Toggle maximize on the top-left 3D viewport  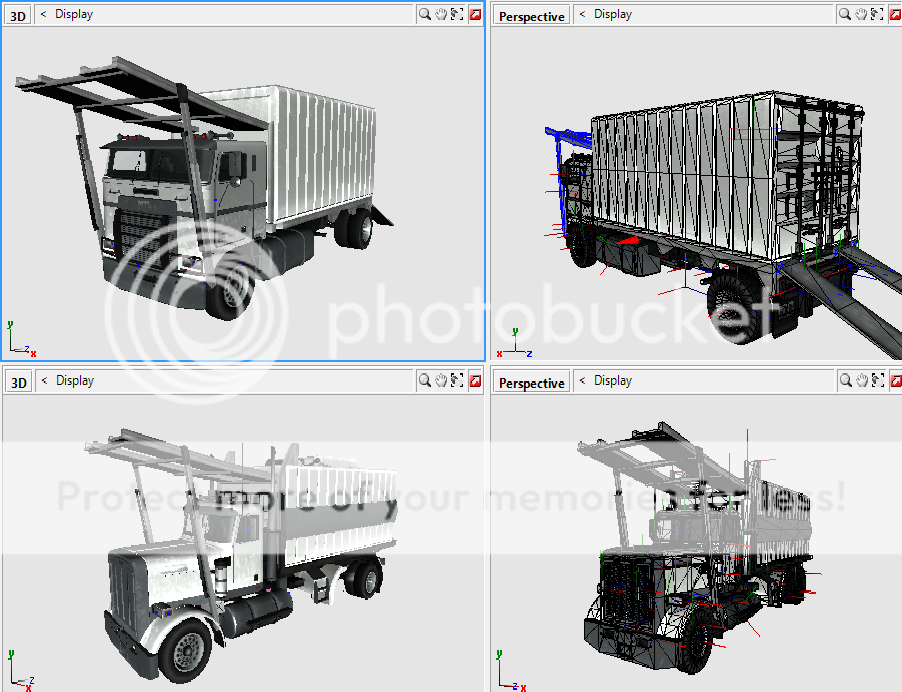coord(474,13)
